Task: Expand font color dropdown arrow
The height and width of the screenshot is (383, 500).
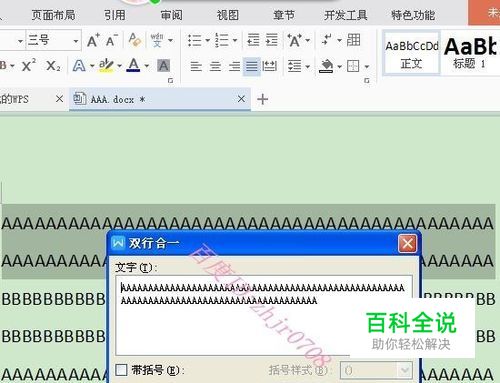Action: click(x=146, y=66)
